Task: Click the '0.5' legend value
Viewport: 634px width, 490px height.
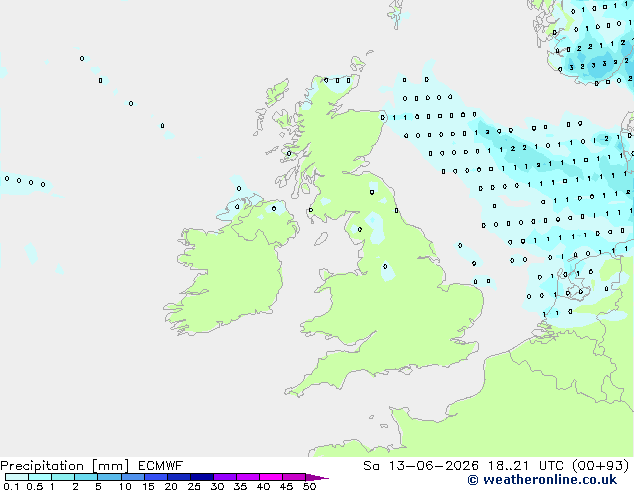Action: (34, 486)
